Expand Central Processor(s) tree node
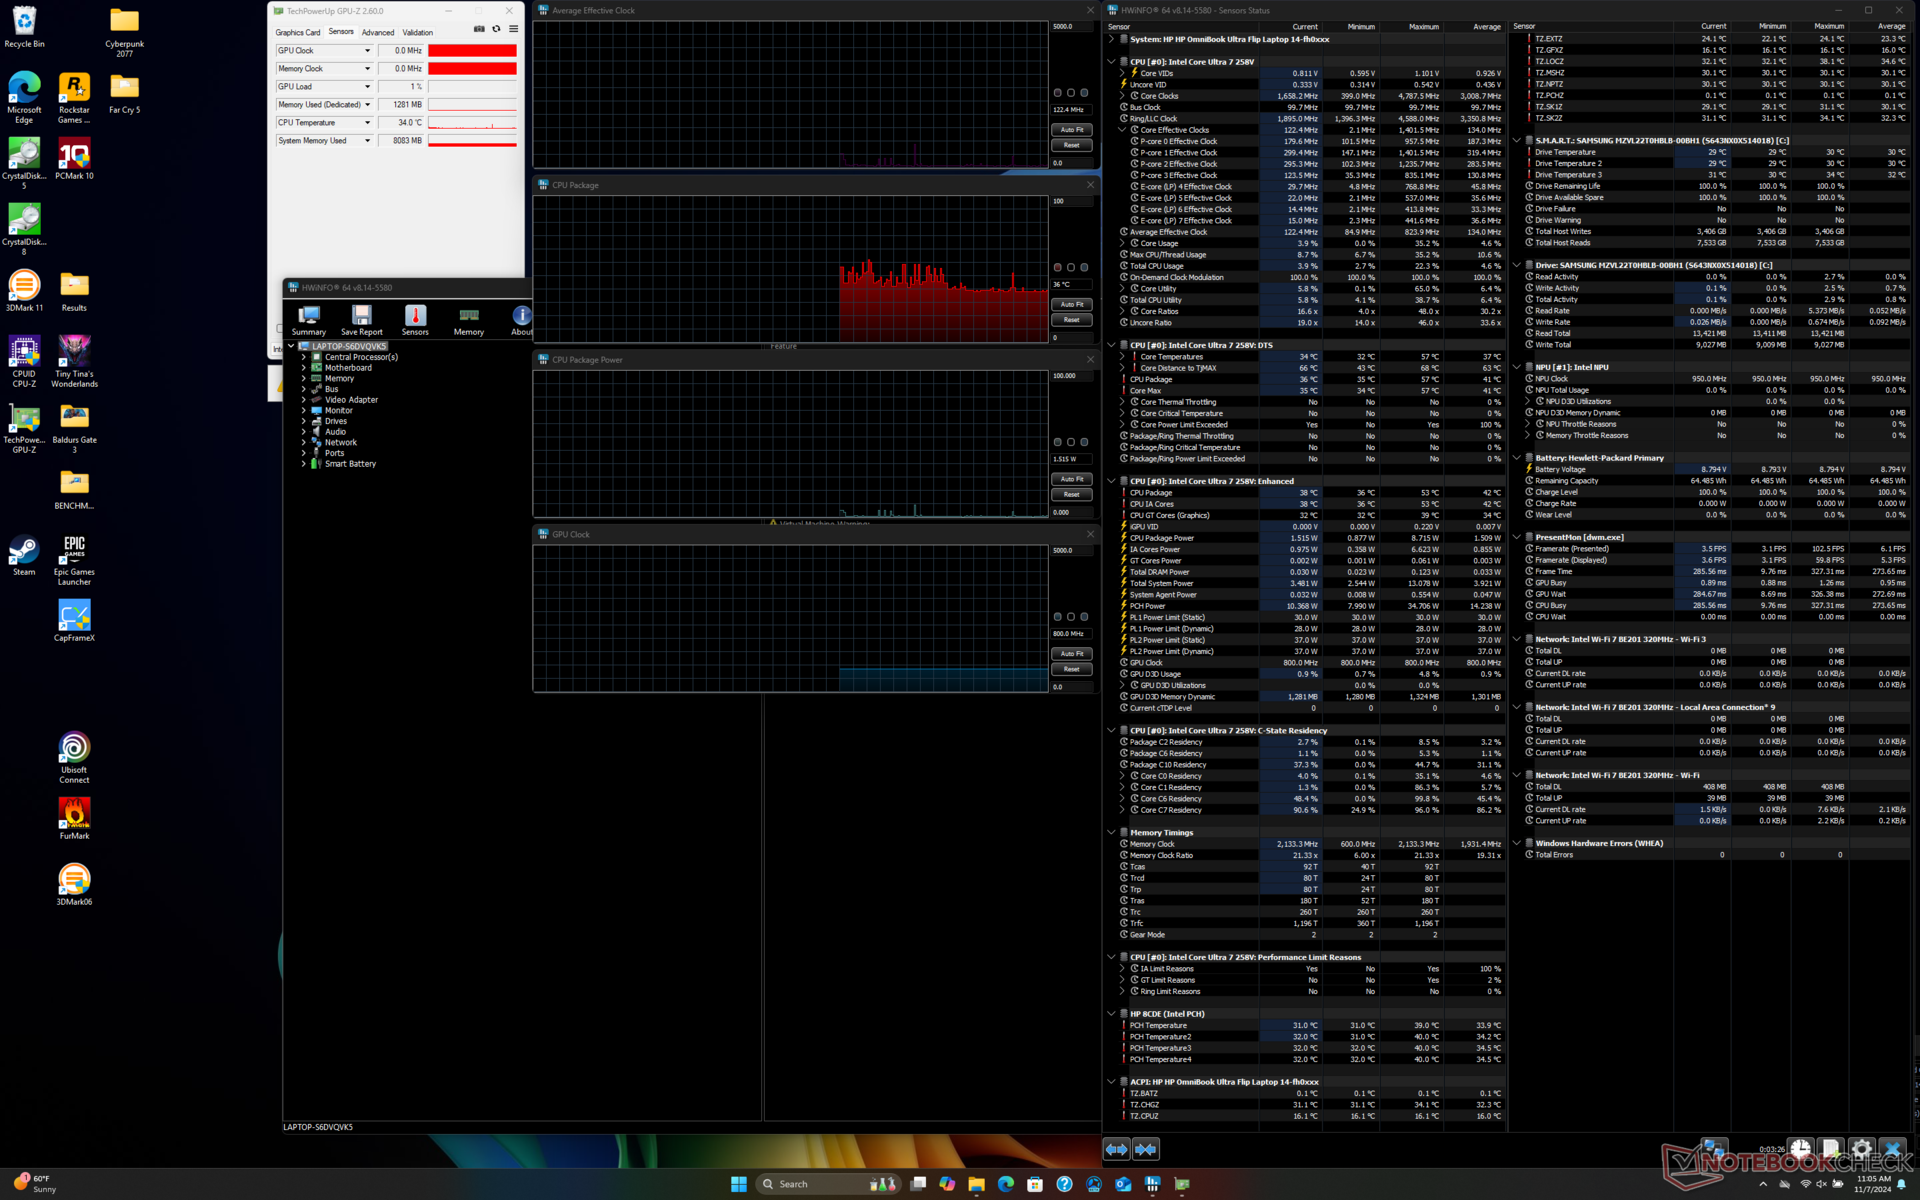The image size is (1920, 1200). 304,357
